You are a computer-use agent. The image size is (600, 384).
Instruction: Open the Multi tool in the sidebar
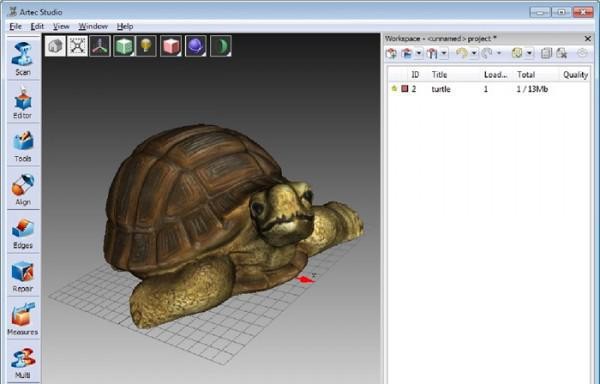coord(23,361)
